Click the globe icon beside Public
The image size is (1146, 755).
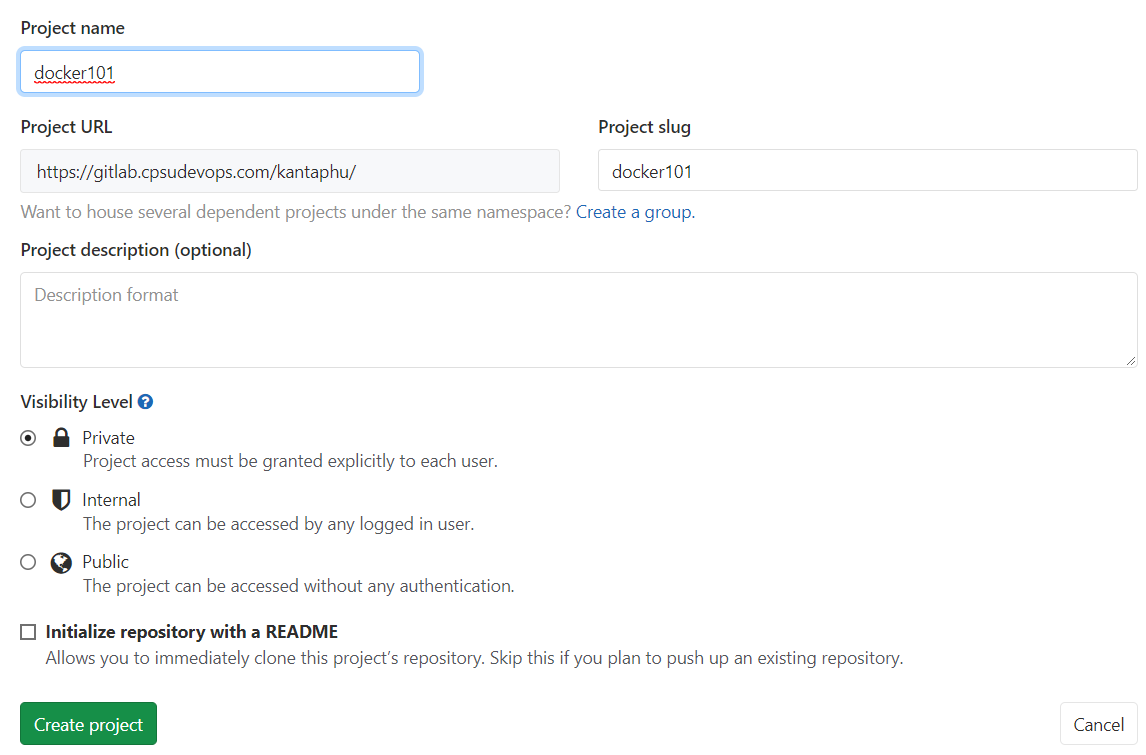(60, 561)
